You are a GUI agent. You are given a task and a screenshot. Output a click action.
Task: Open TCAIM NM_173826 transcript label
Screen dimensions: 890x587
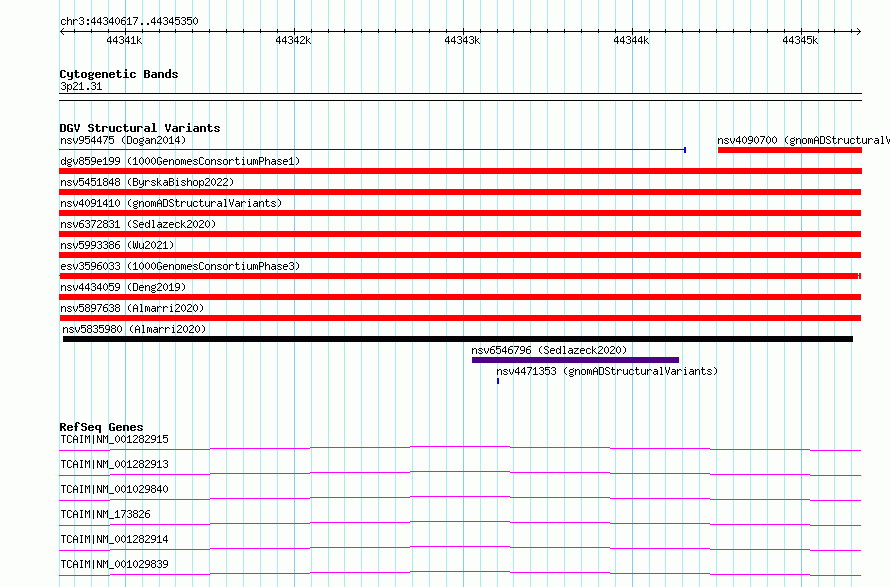pyautogui.click(x=106, y=514)
